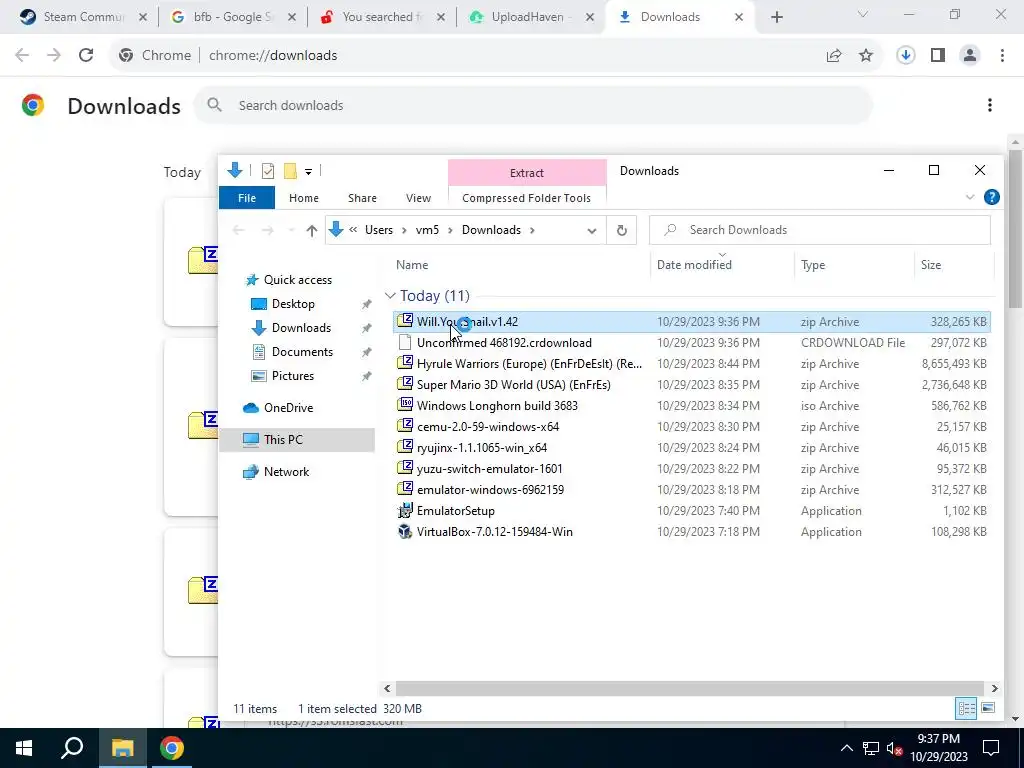1024x768 pixels.
Task: Show hidden system tray icons chevron
Action: tap(846, 748)
